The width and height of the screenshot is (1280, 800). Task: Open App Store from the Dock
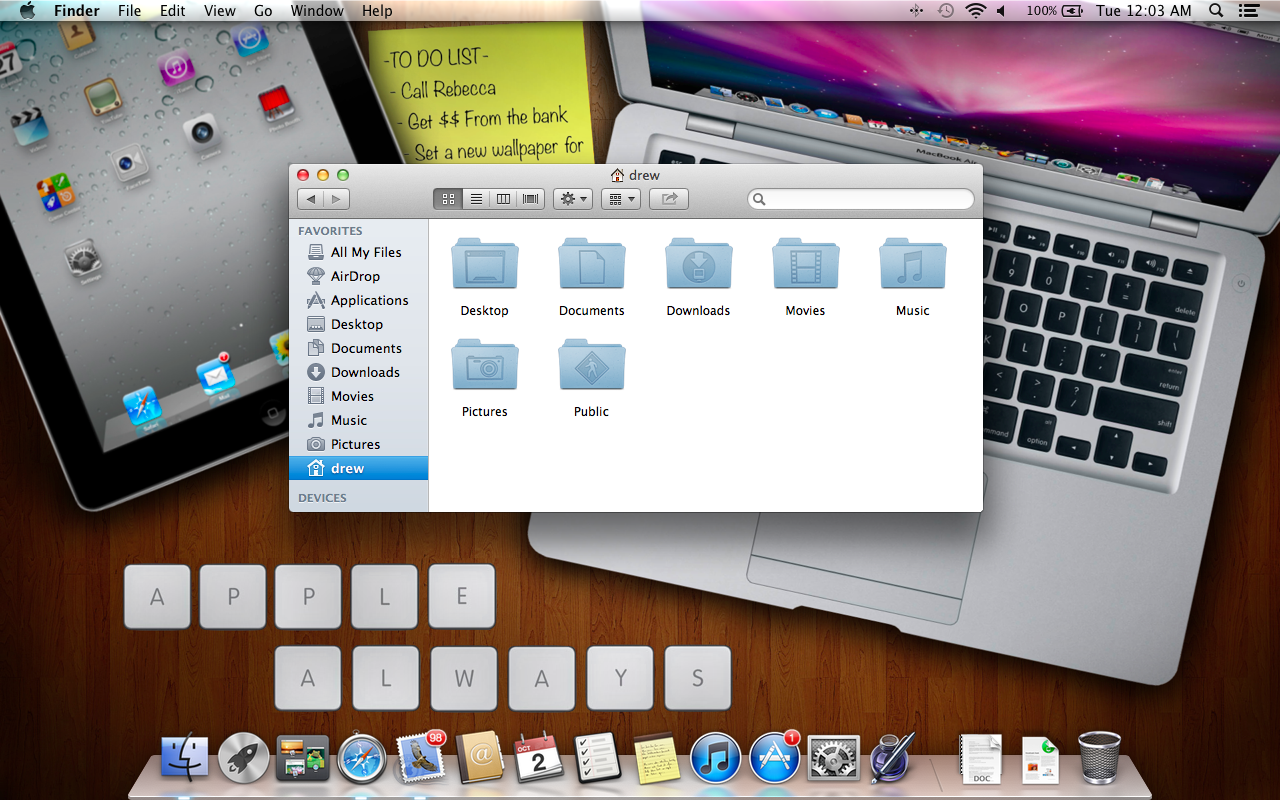[x=775, y=757]
